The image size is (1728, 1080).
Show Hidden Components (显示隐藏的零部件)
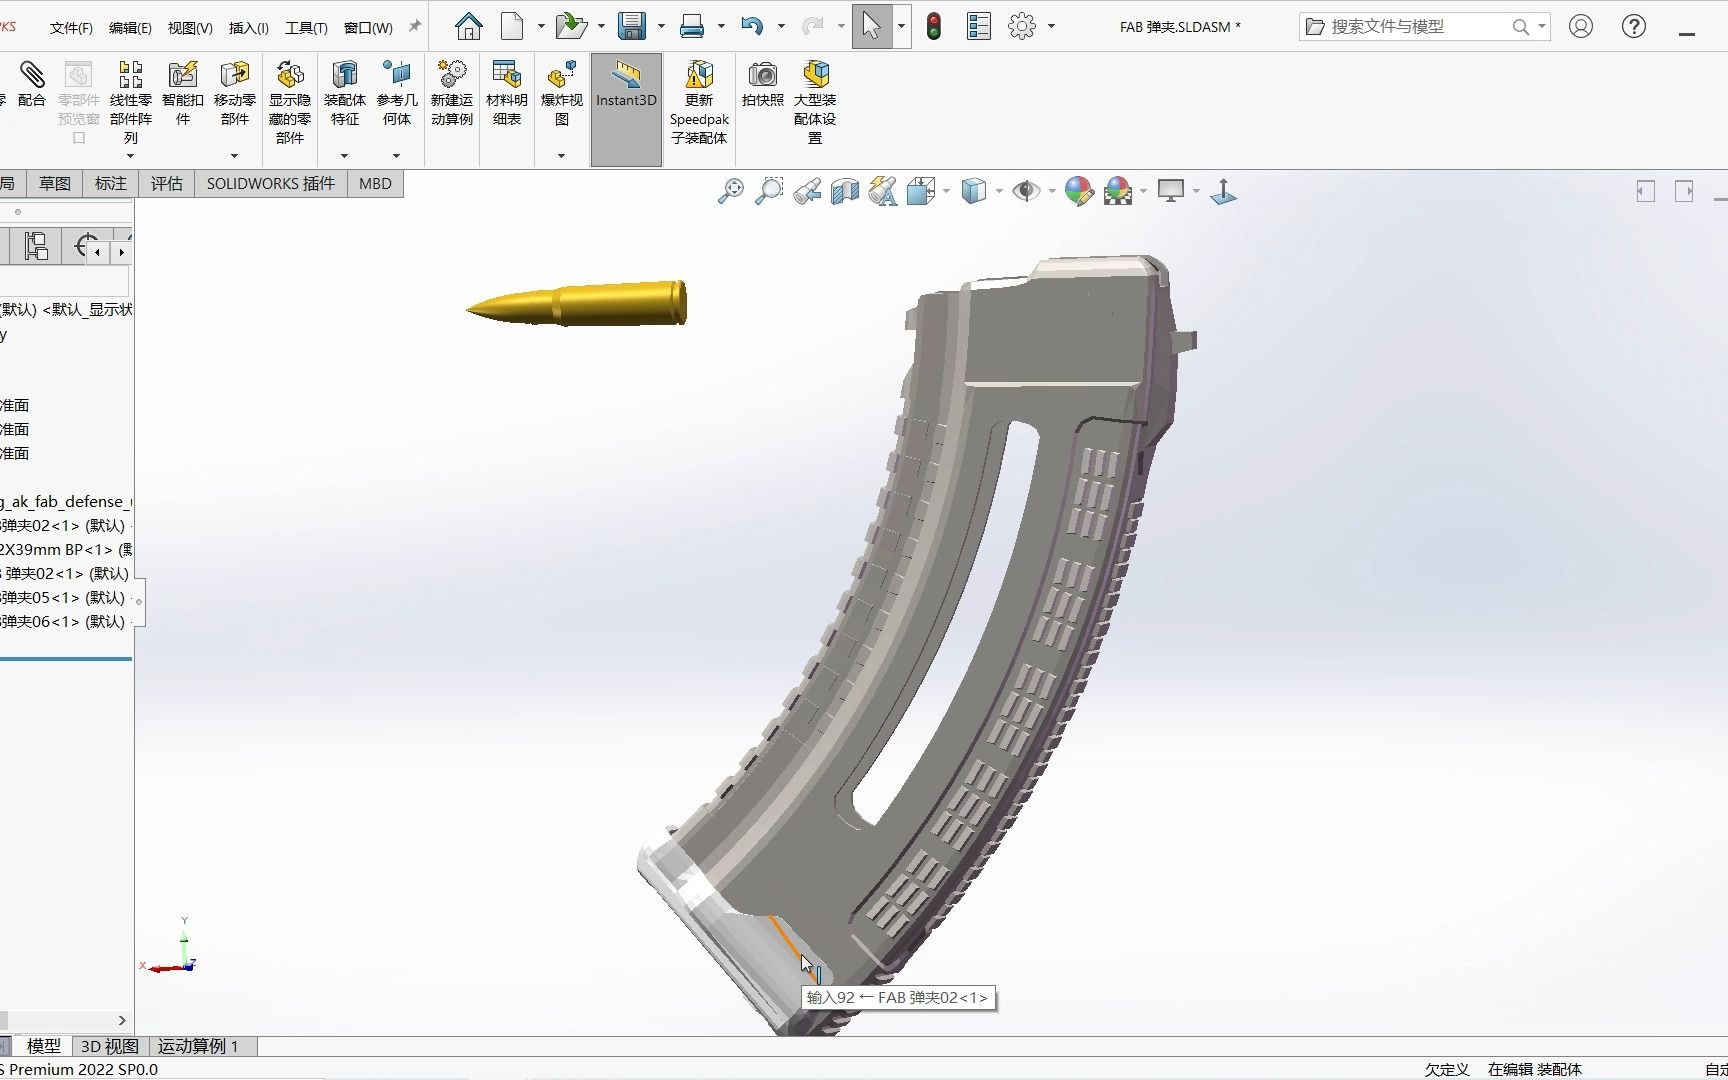[290, 102]
